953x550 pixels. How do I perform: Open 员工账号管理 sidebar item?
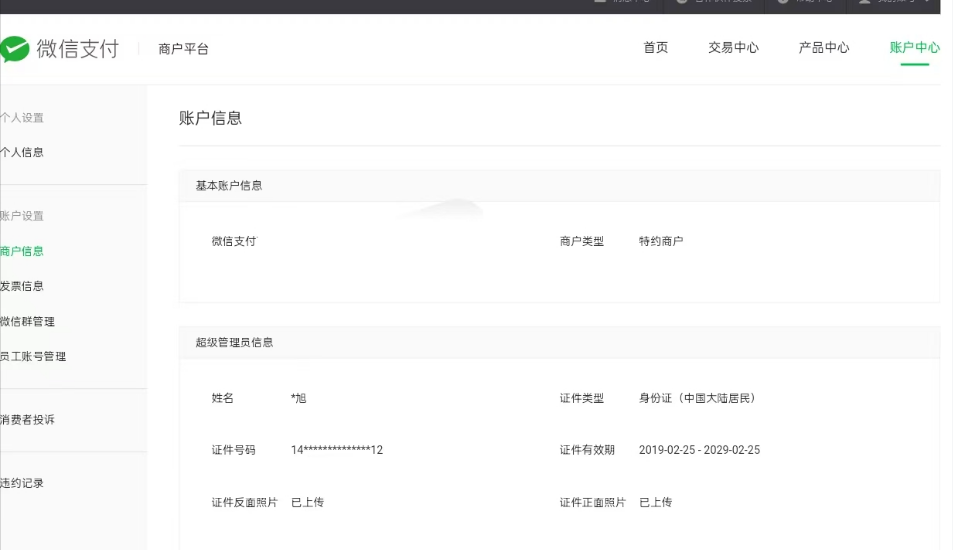click(x=33, y=357)
